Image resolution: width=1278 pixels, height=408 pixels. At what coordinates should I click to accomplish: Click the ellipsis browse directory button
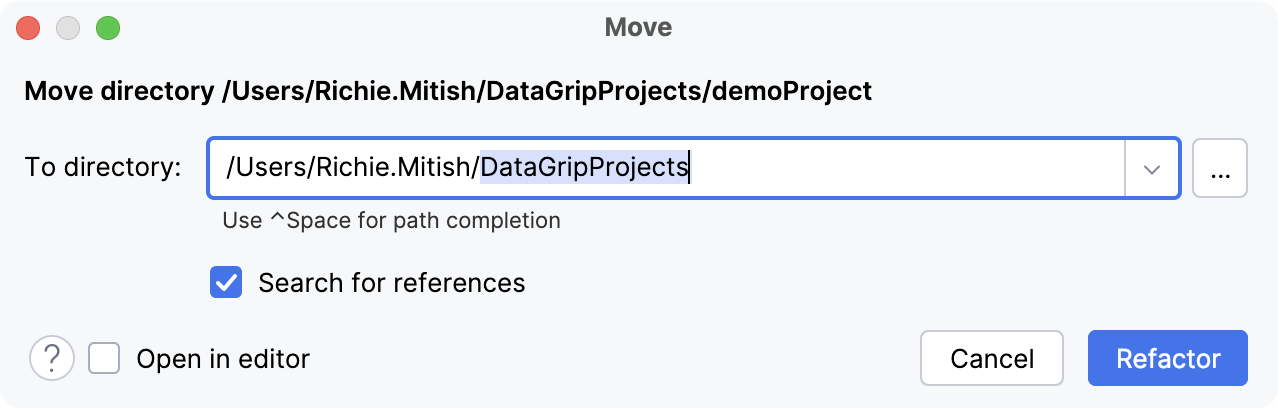pyautogui.click(x=1220, y=168)
